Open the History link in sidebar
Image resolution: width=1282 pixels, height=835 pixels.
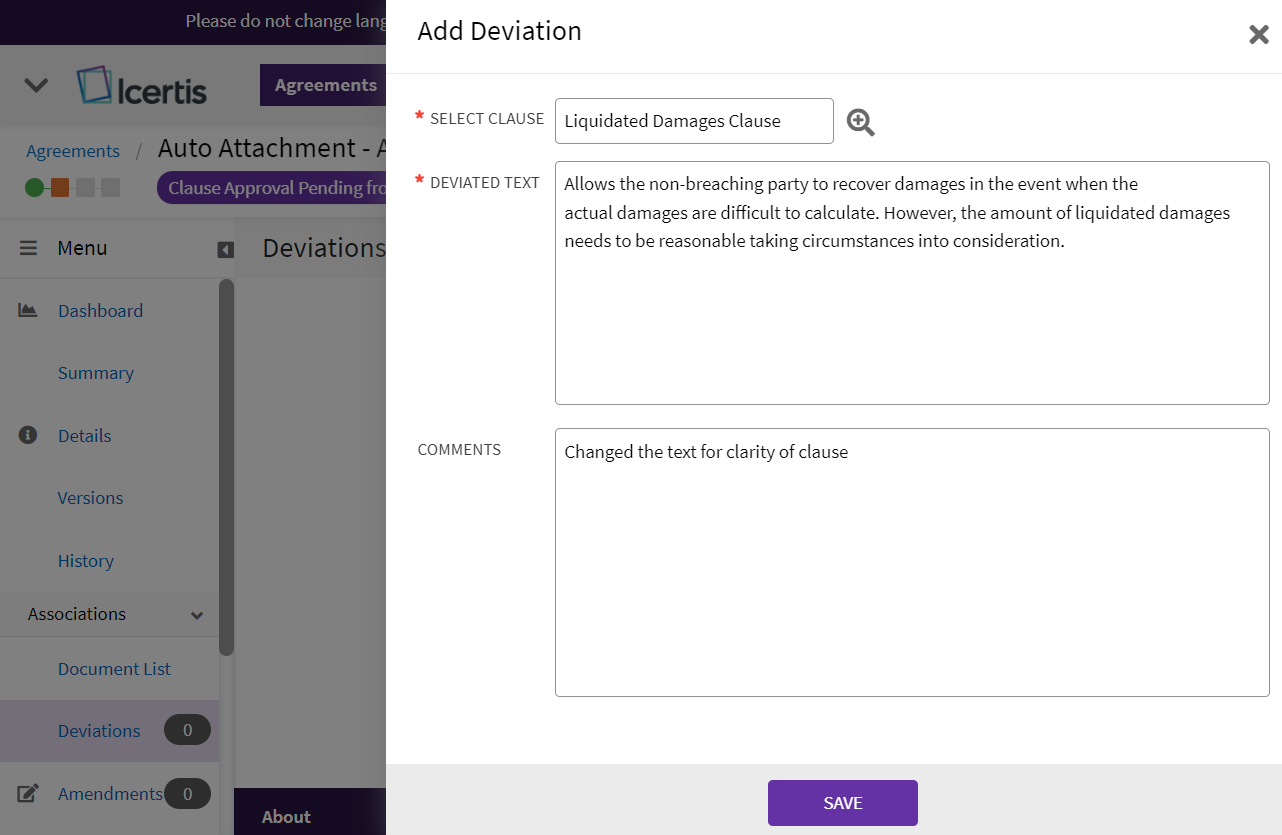86,561
